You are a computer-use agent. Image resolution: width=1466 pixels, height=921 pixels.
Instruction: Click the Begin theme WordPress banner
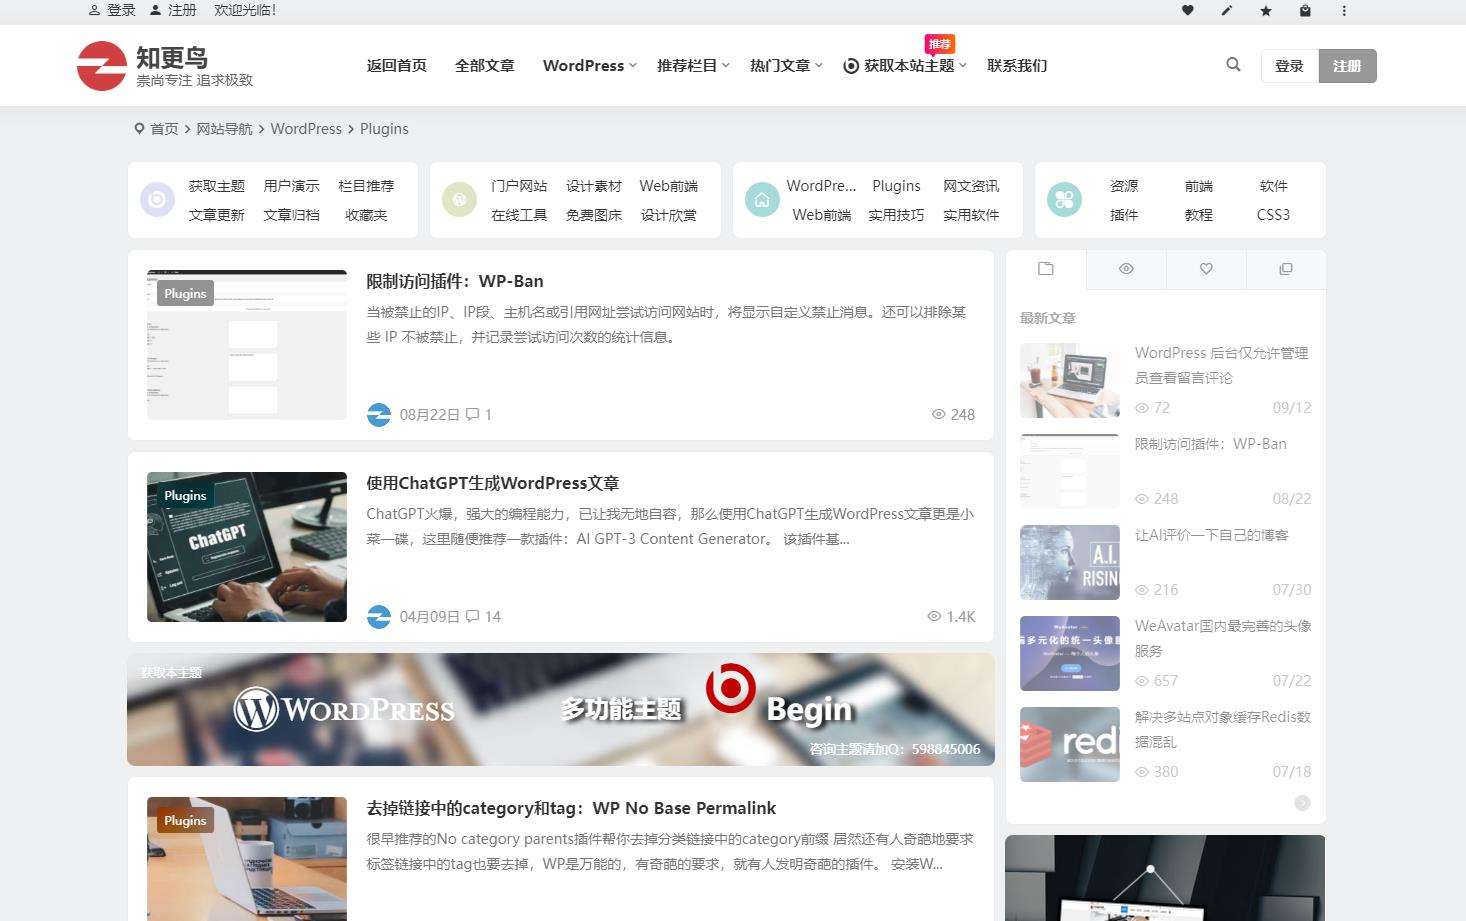tap(561, 710)
